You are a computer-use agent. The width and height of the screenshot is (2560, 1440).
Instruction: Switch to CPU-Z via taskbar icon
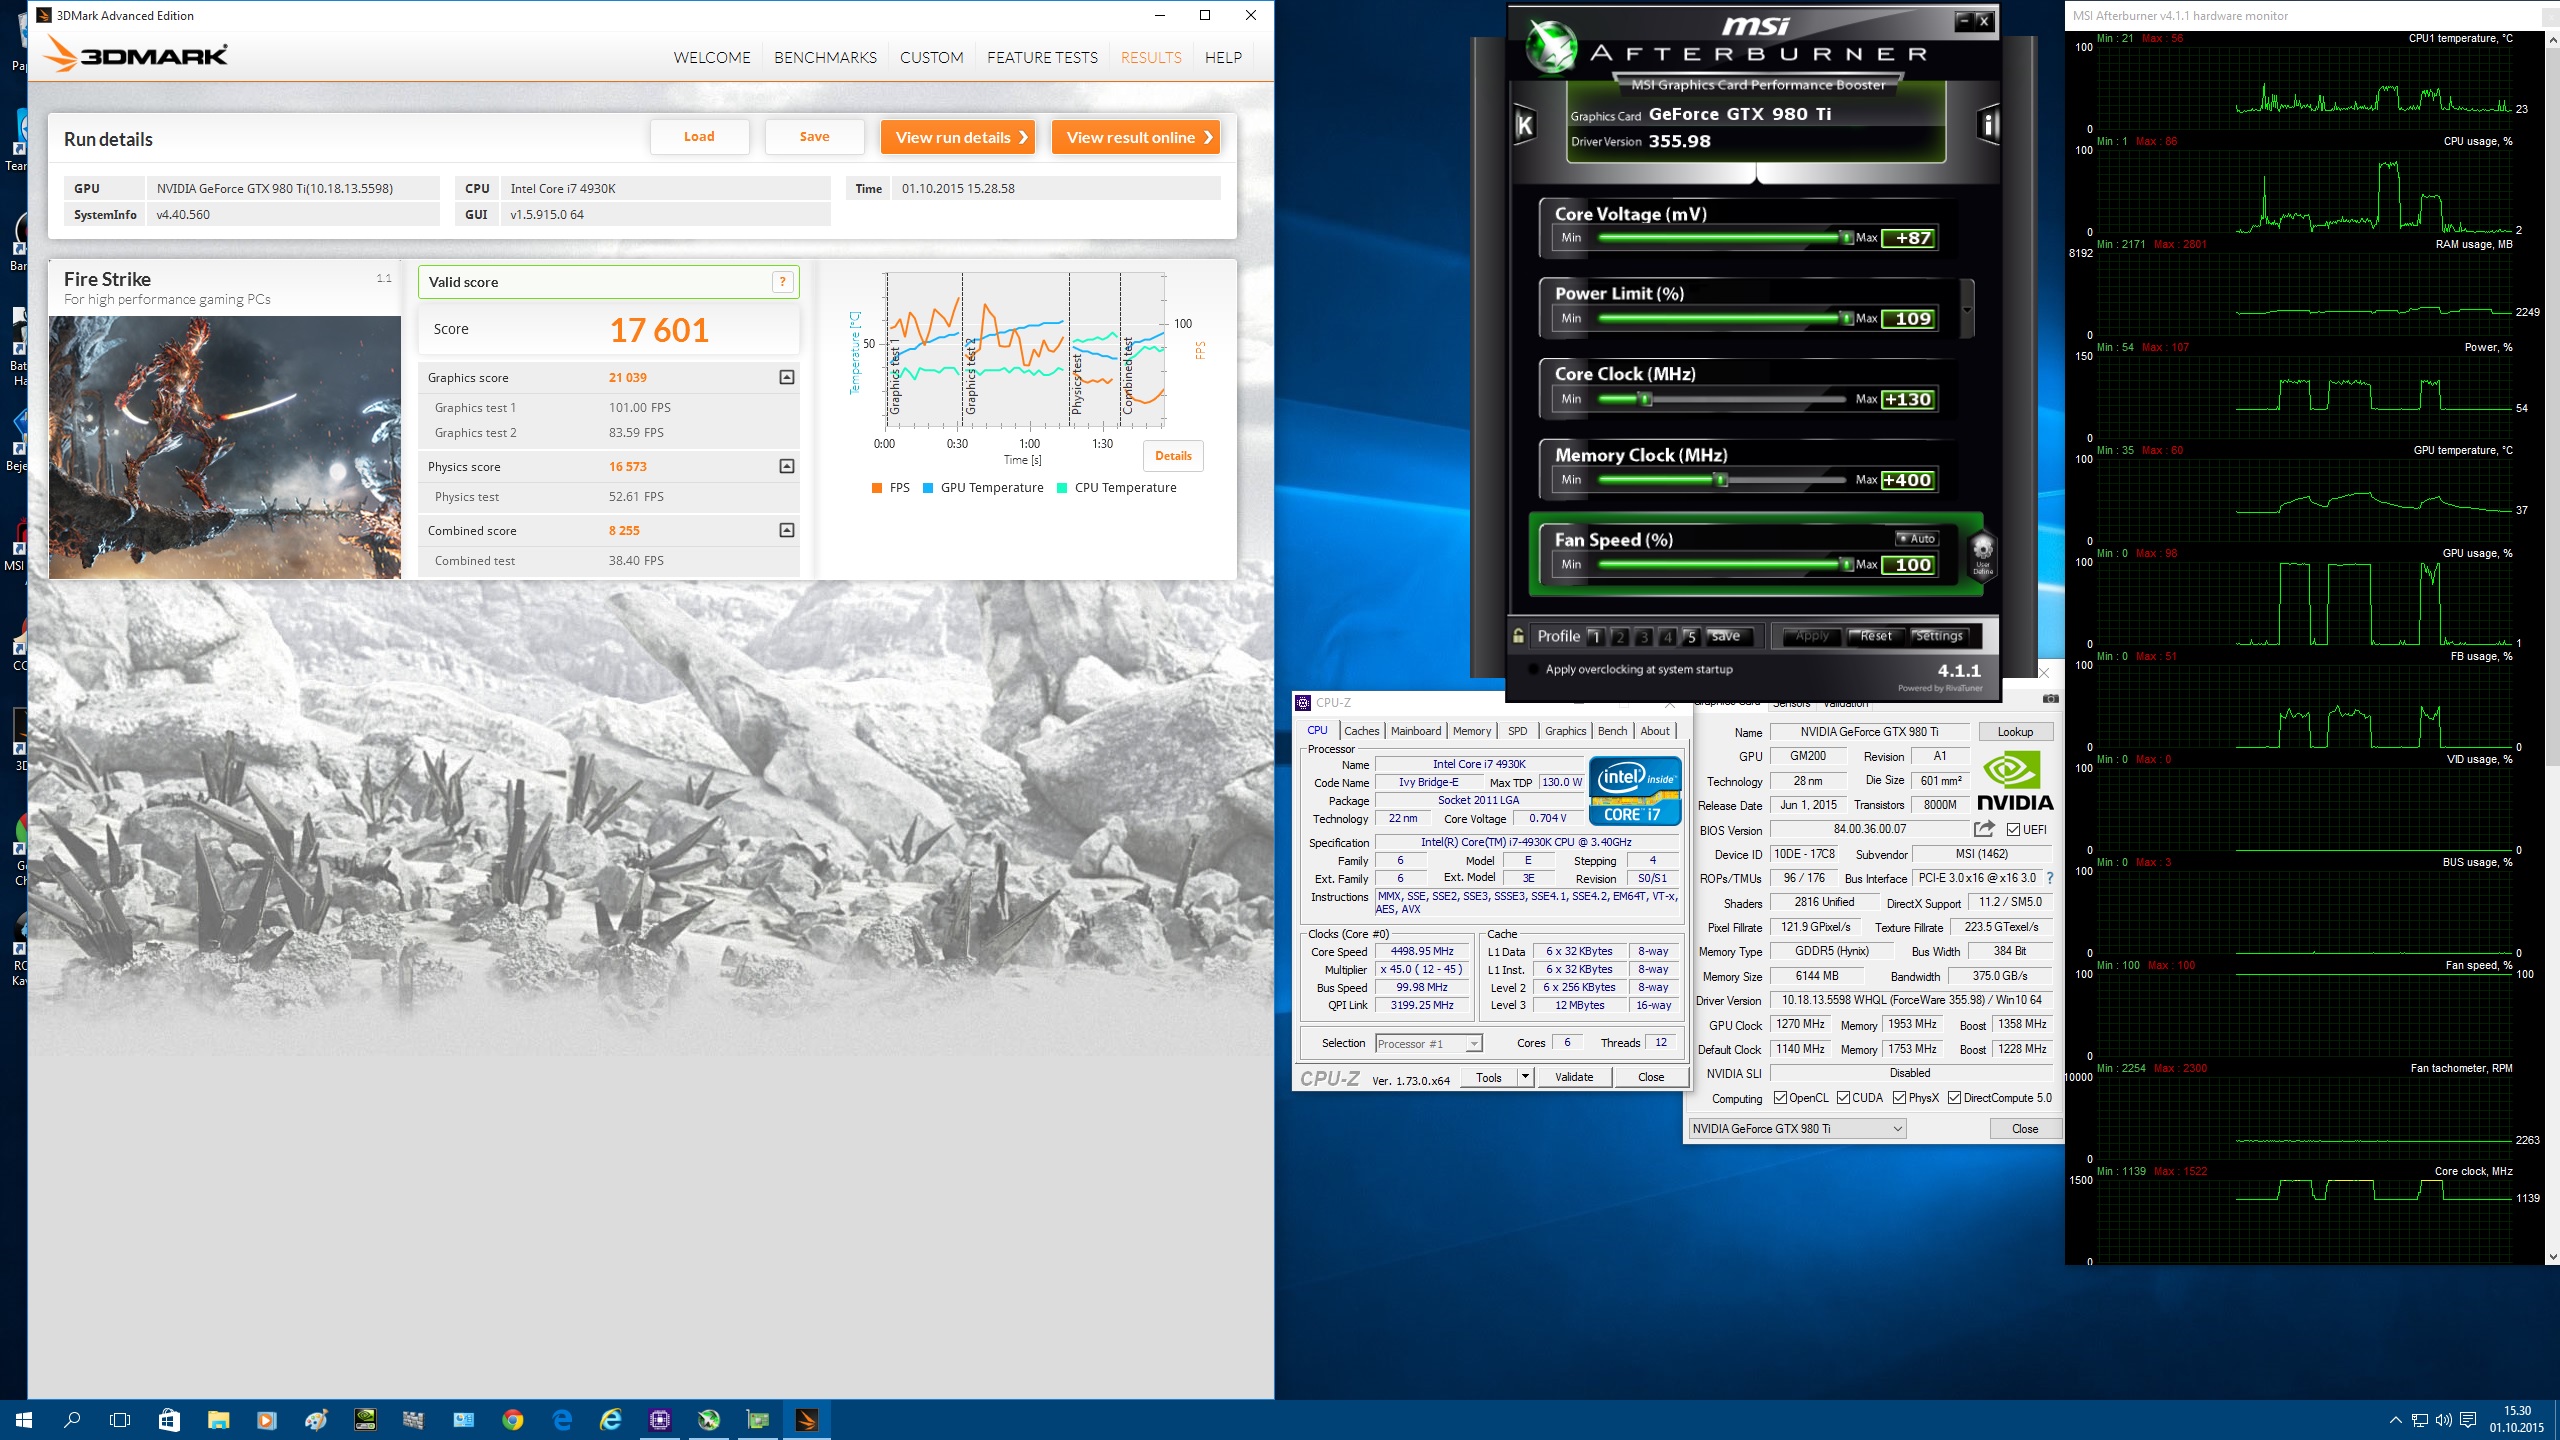click(659, 1419)
